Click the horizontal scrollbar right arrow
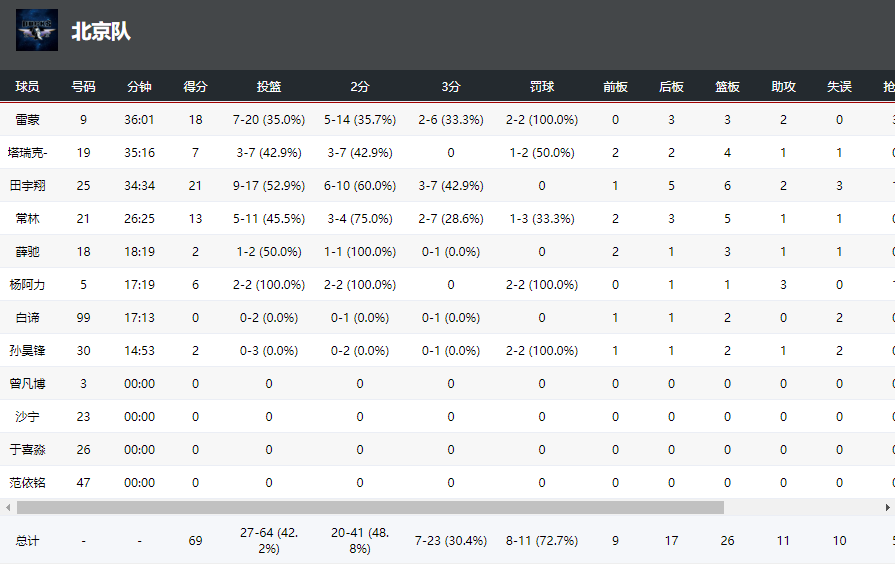The height and width of the screenshot is (564, 895). pyautogui.click(x=887, y=507)
